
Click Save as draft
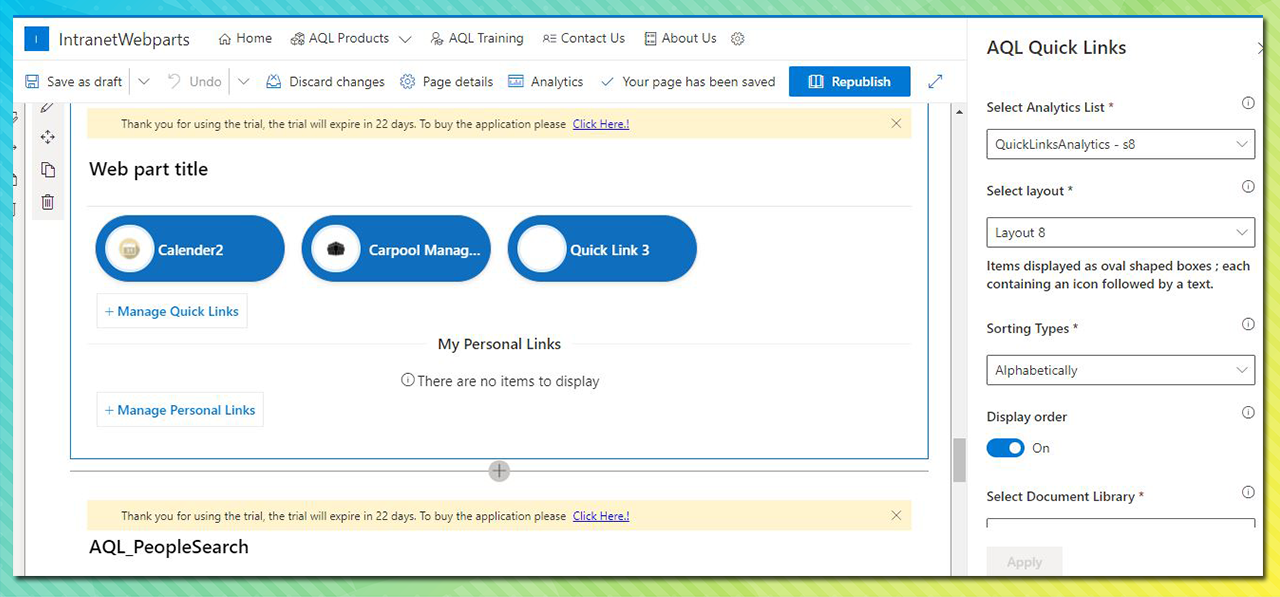tap(74, 82)
